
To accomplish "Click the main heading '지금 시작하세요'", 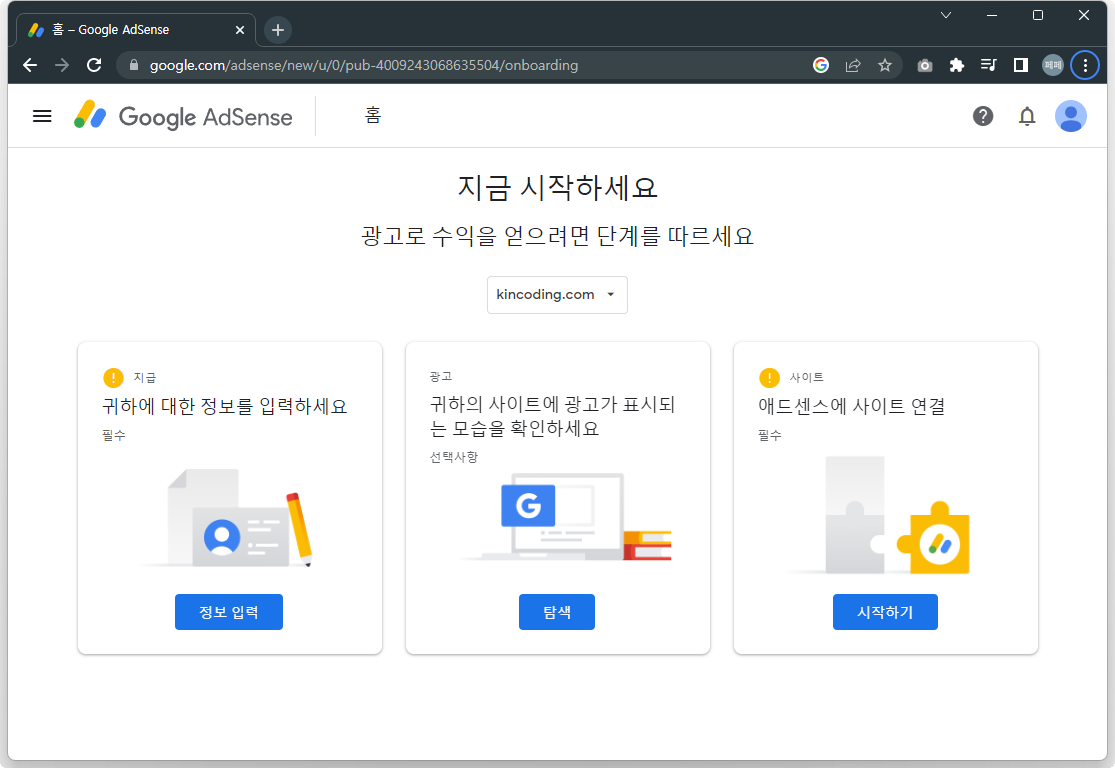I will [x=557, y=188].
